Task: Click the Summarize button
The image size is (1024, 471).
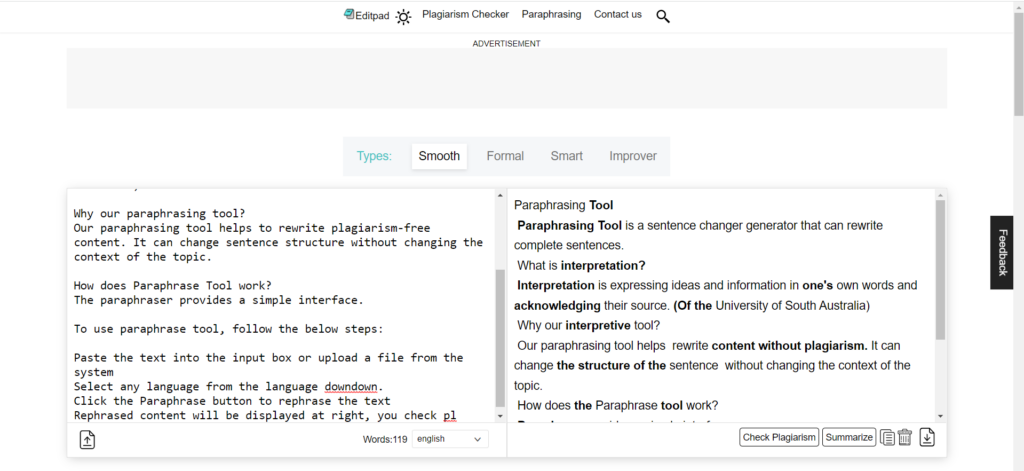Action: point(849,437)
